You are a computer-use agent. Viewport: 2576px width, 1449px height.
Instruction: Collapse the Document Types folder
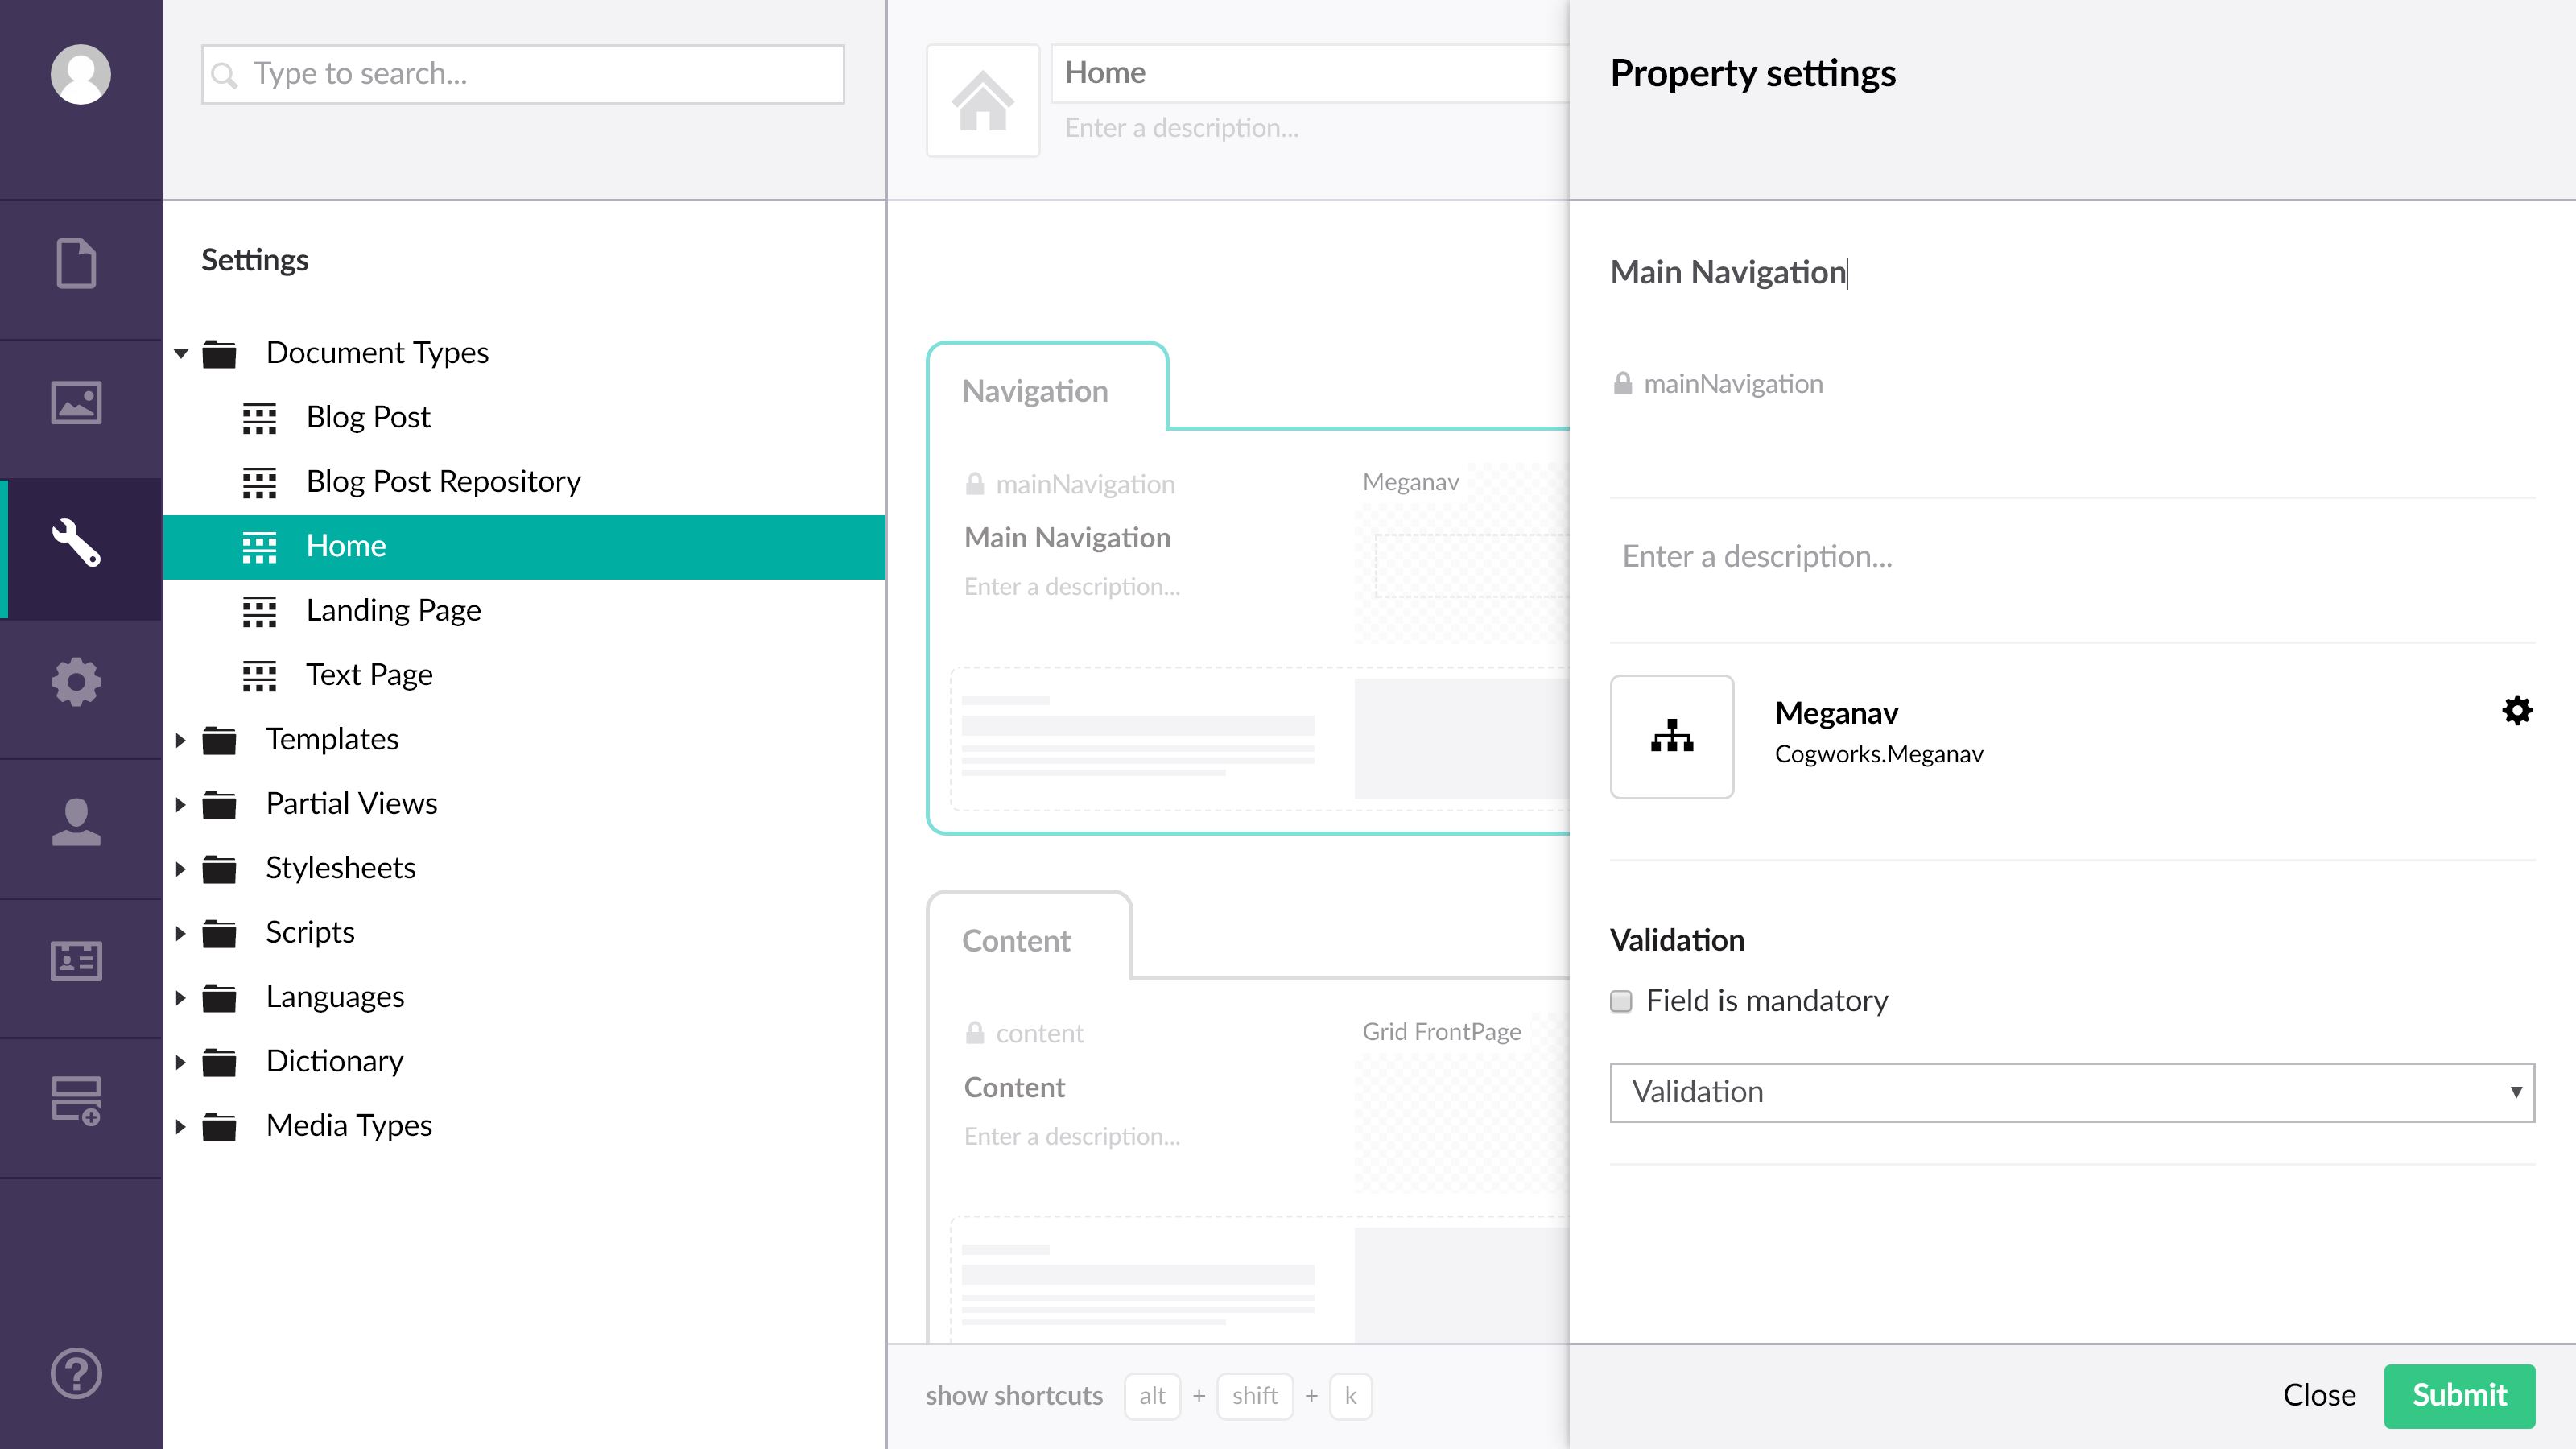(x=181, y=353)
